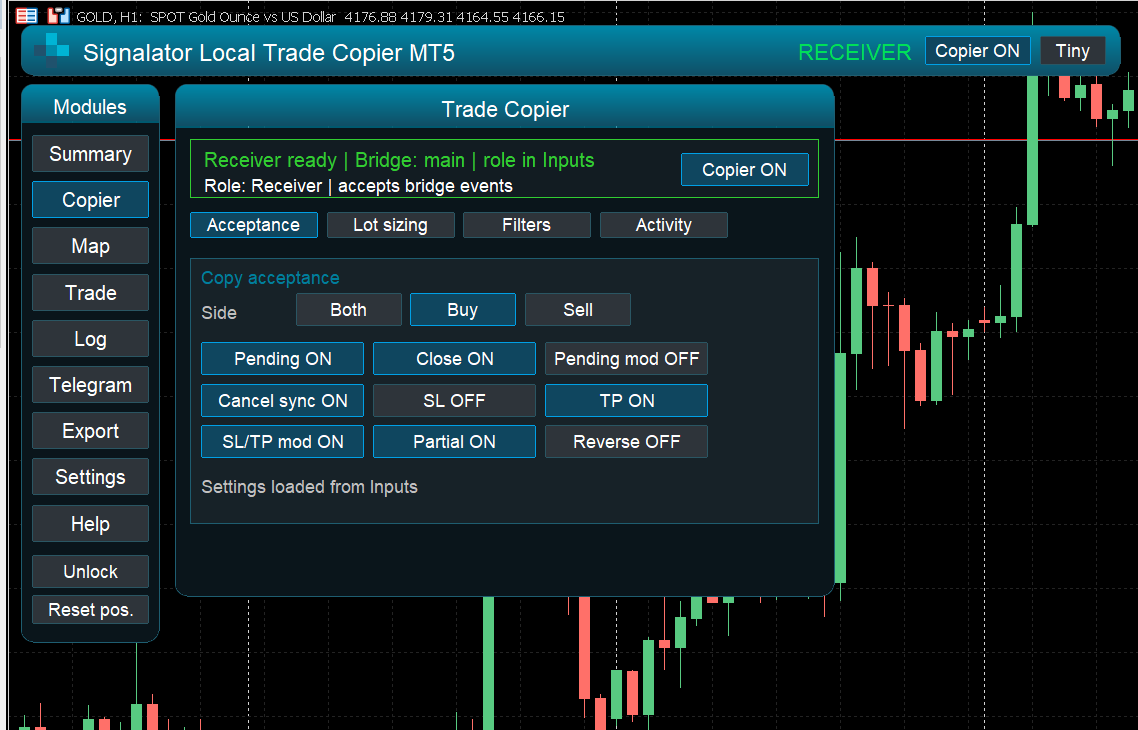Open the Copier module

tap(90, 200)
